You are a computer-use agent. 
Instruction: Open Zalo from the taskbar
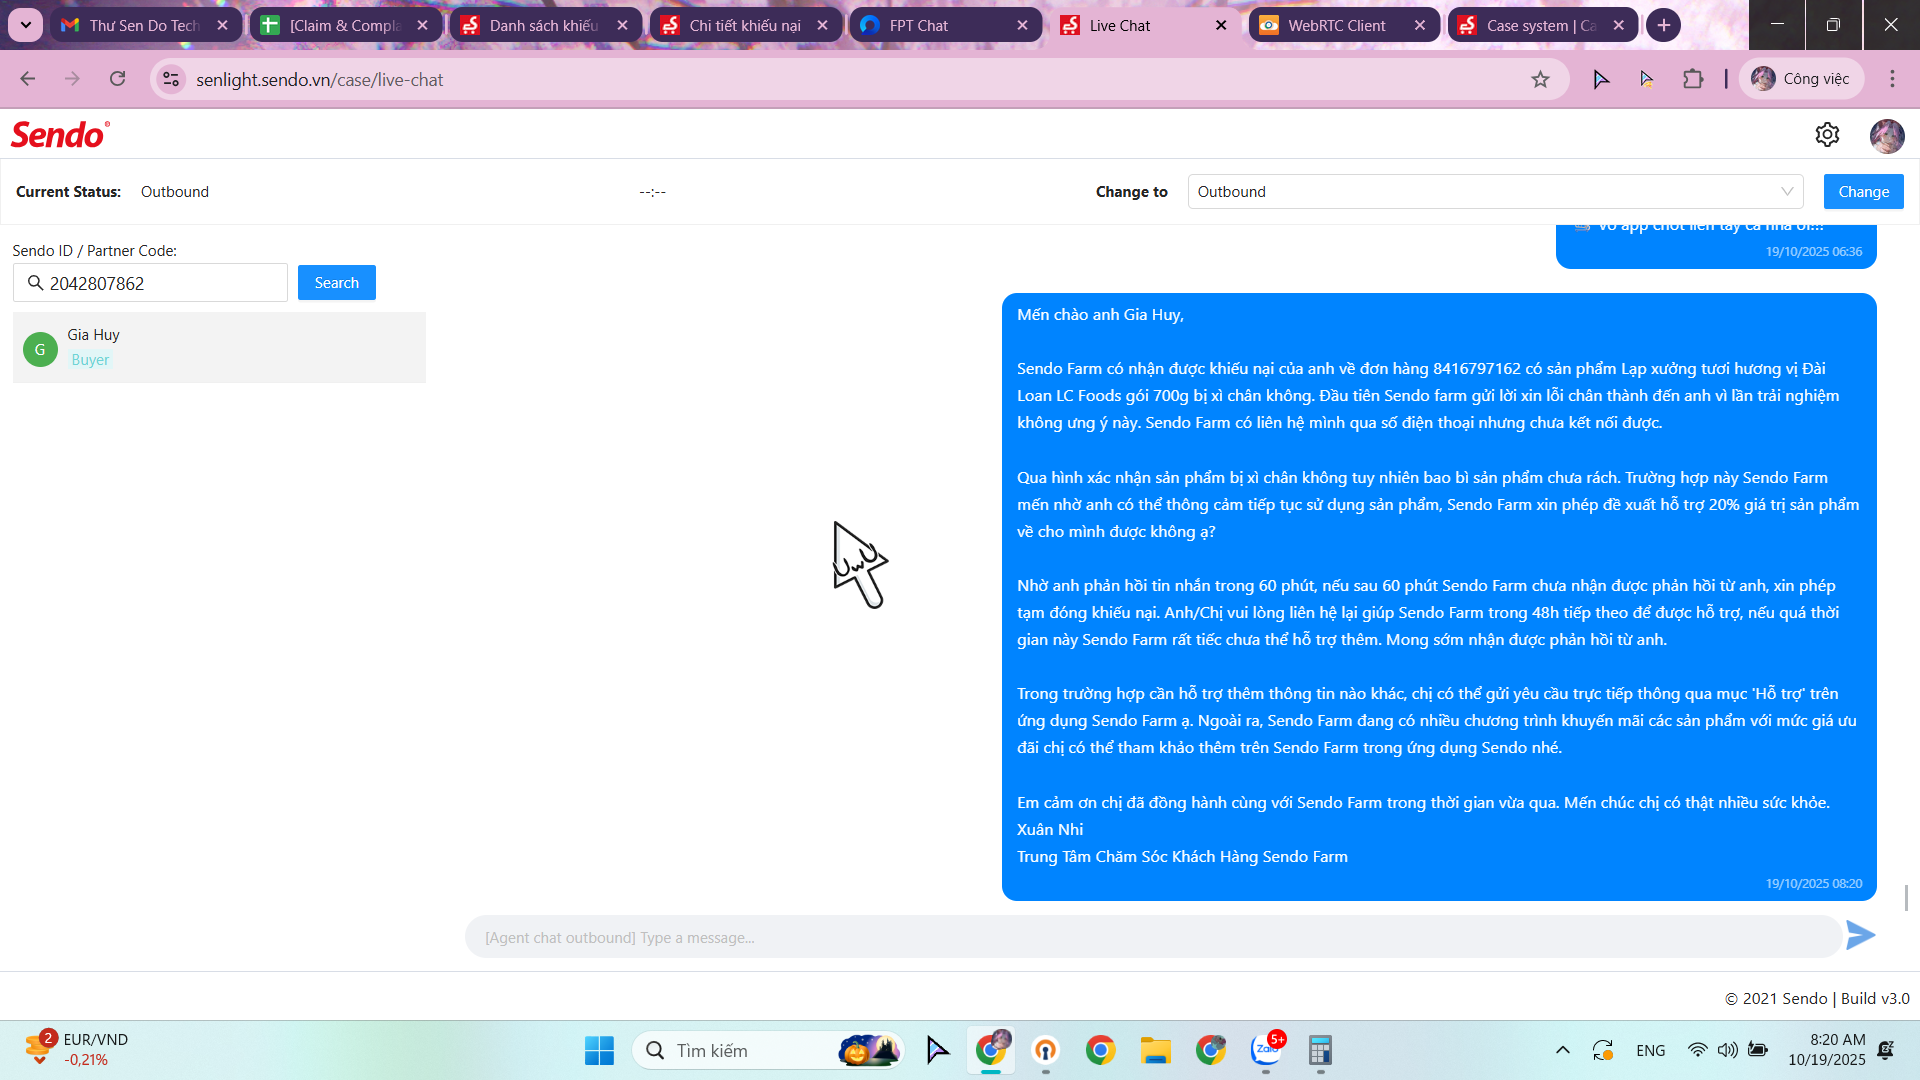coord(1266,1050)
